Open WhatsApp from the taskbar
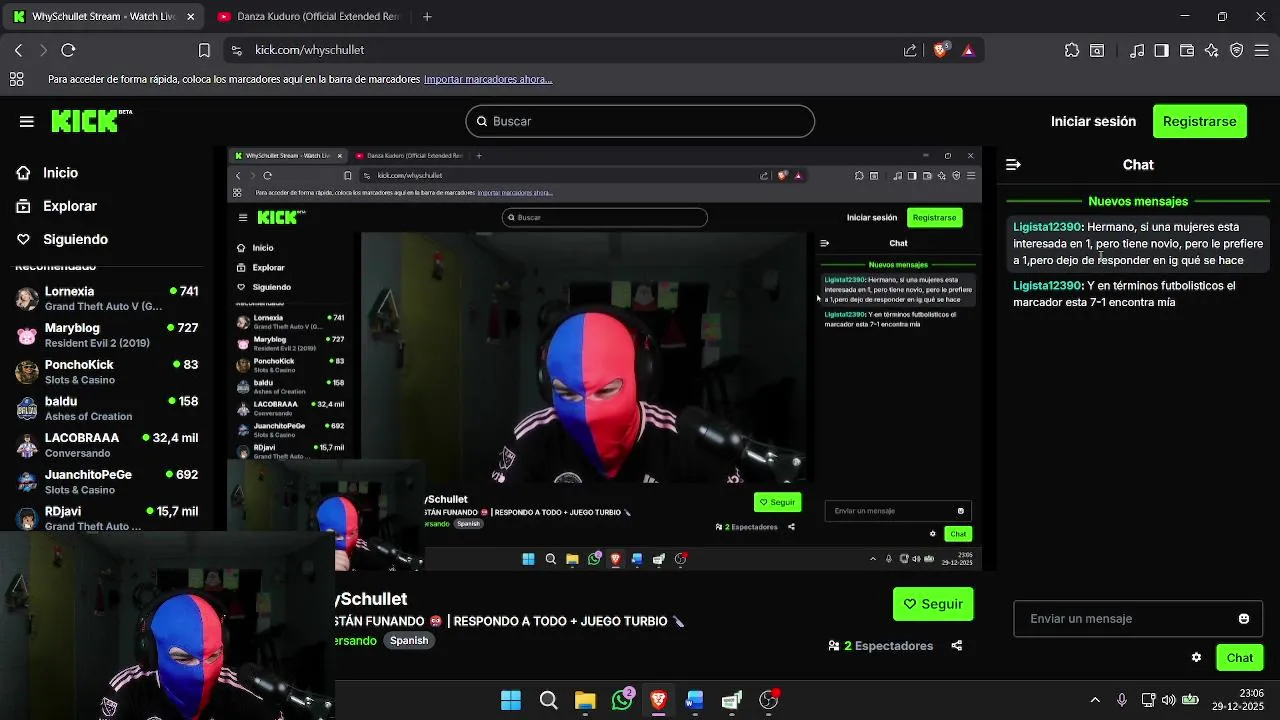1280x720 pixels. point(622,700)
